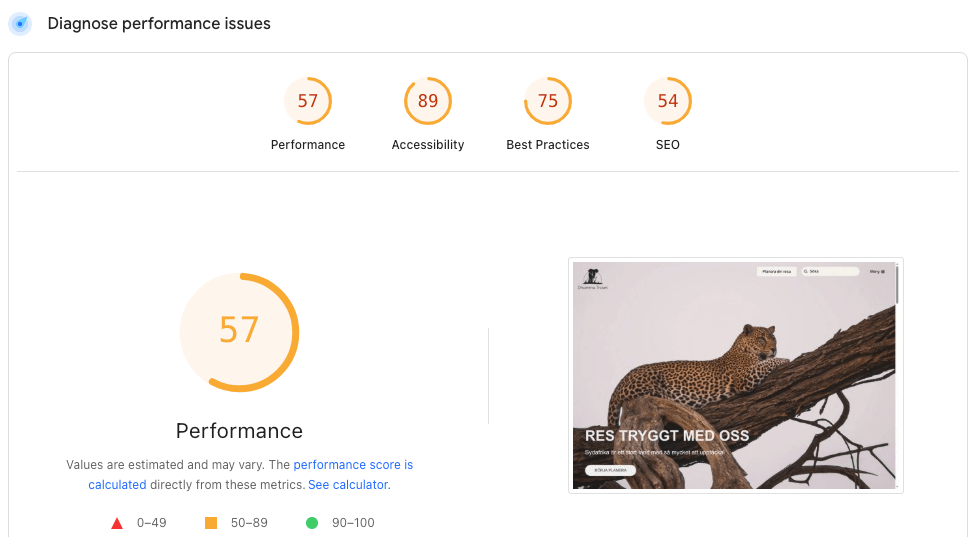Viewport: 976px width, 537px height.
Task: Open the Meny hamburger in the screenshot preview
Action: pyautogui.click(x=877, y=271)
